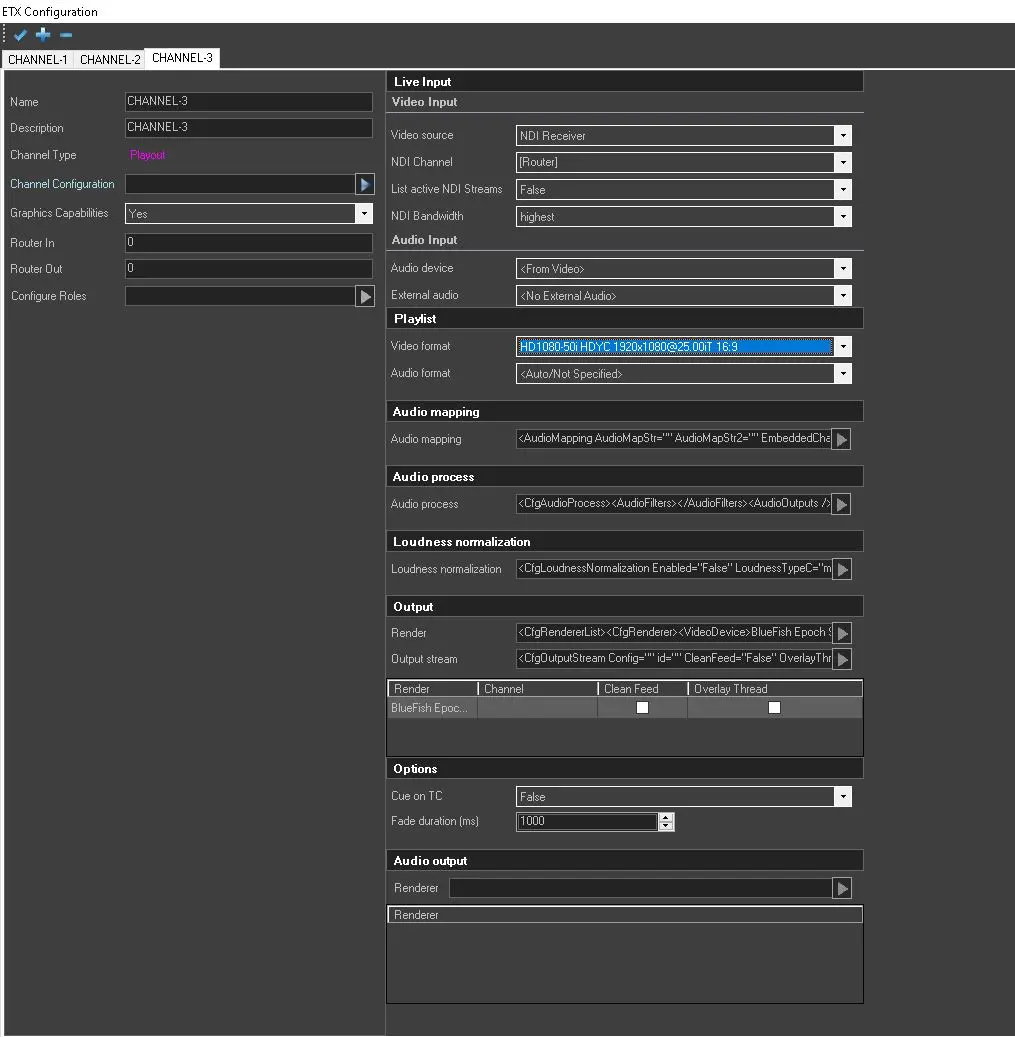
Task: Open the Configure Roles arrow button
Action: 365,297
